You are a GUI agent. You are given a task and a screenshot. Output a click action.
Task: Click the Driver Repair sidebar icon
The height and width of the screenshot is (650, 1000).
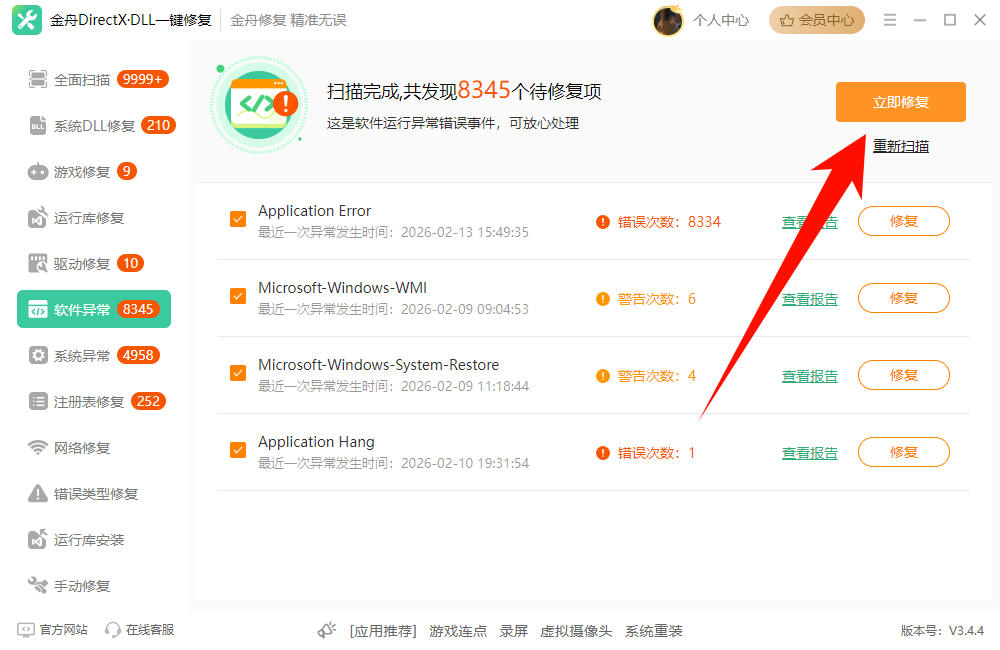click(38, 264)
